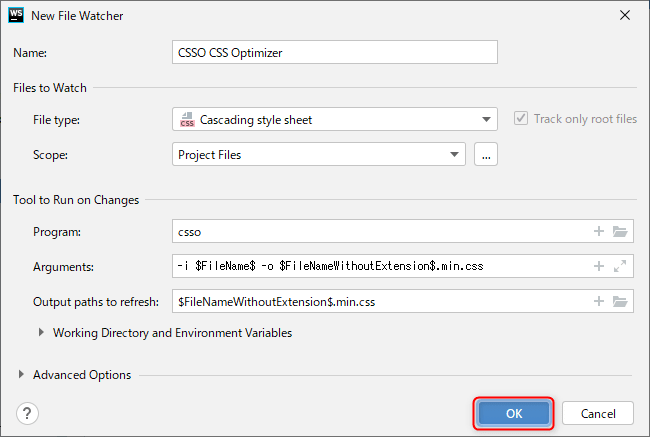
Task: Close the New File Watcher dialog
Action: tap(625, 15)
